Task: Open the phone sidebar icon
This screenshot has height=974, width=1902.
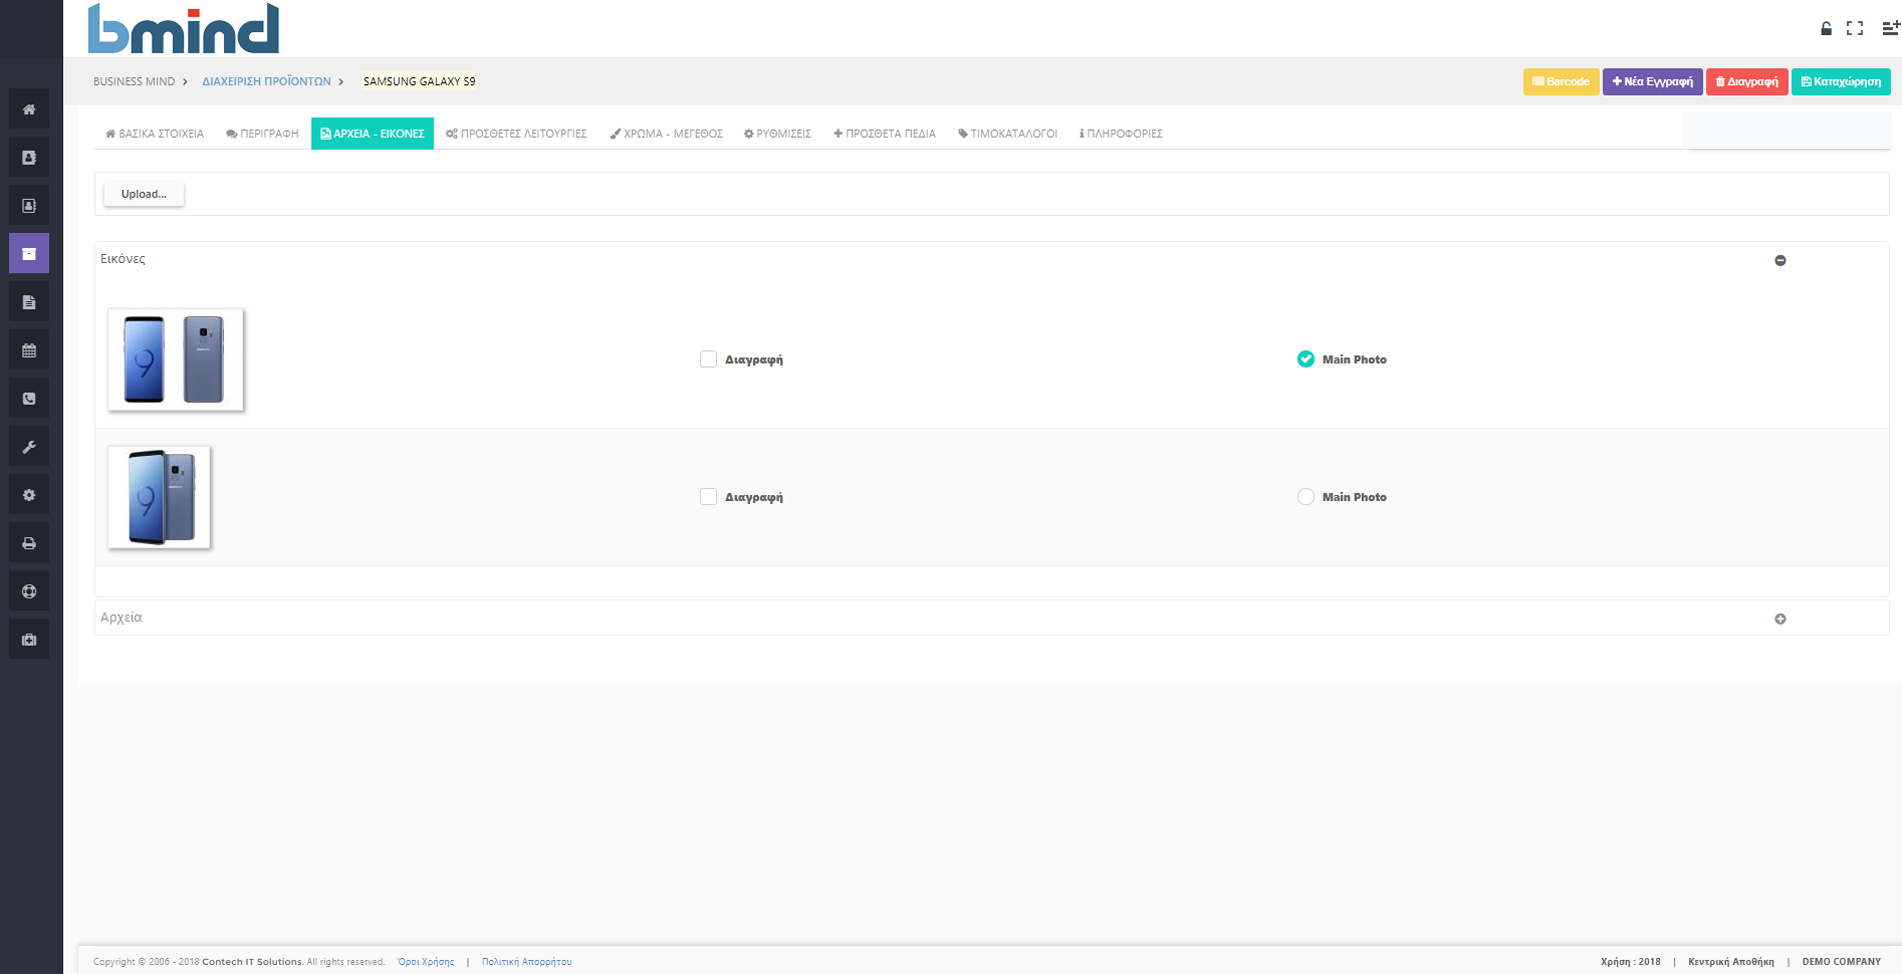Action: pyautogui.click(x=29, y=398)
